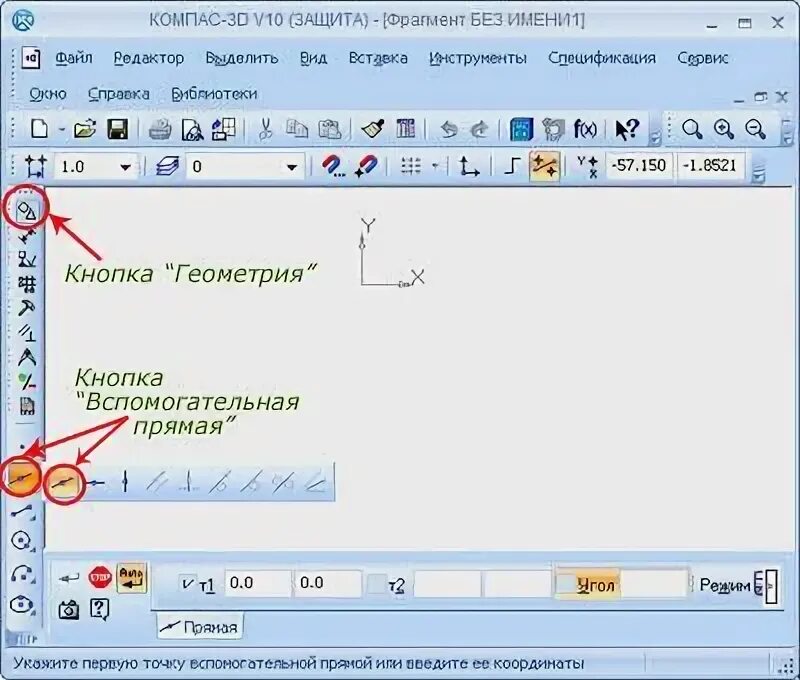Expand the layer 0 dropdown
The image size is (800, 680).
click(x=292, y=167)
